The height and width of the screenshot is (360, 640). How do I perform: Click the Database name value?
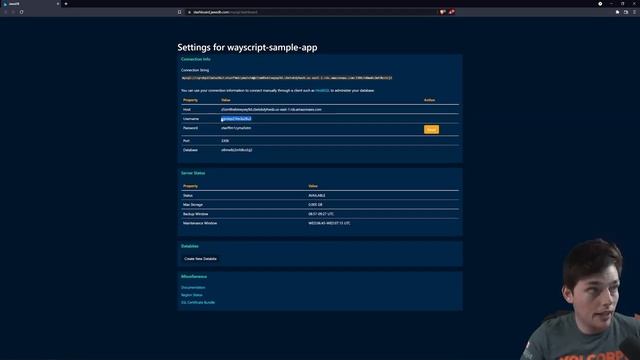pyautogui.click(x=236, y=150)
